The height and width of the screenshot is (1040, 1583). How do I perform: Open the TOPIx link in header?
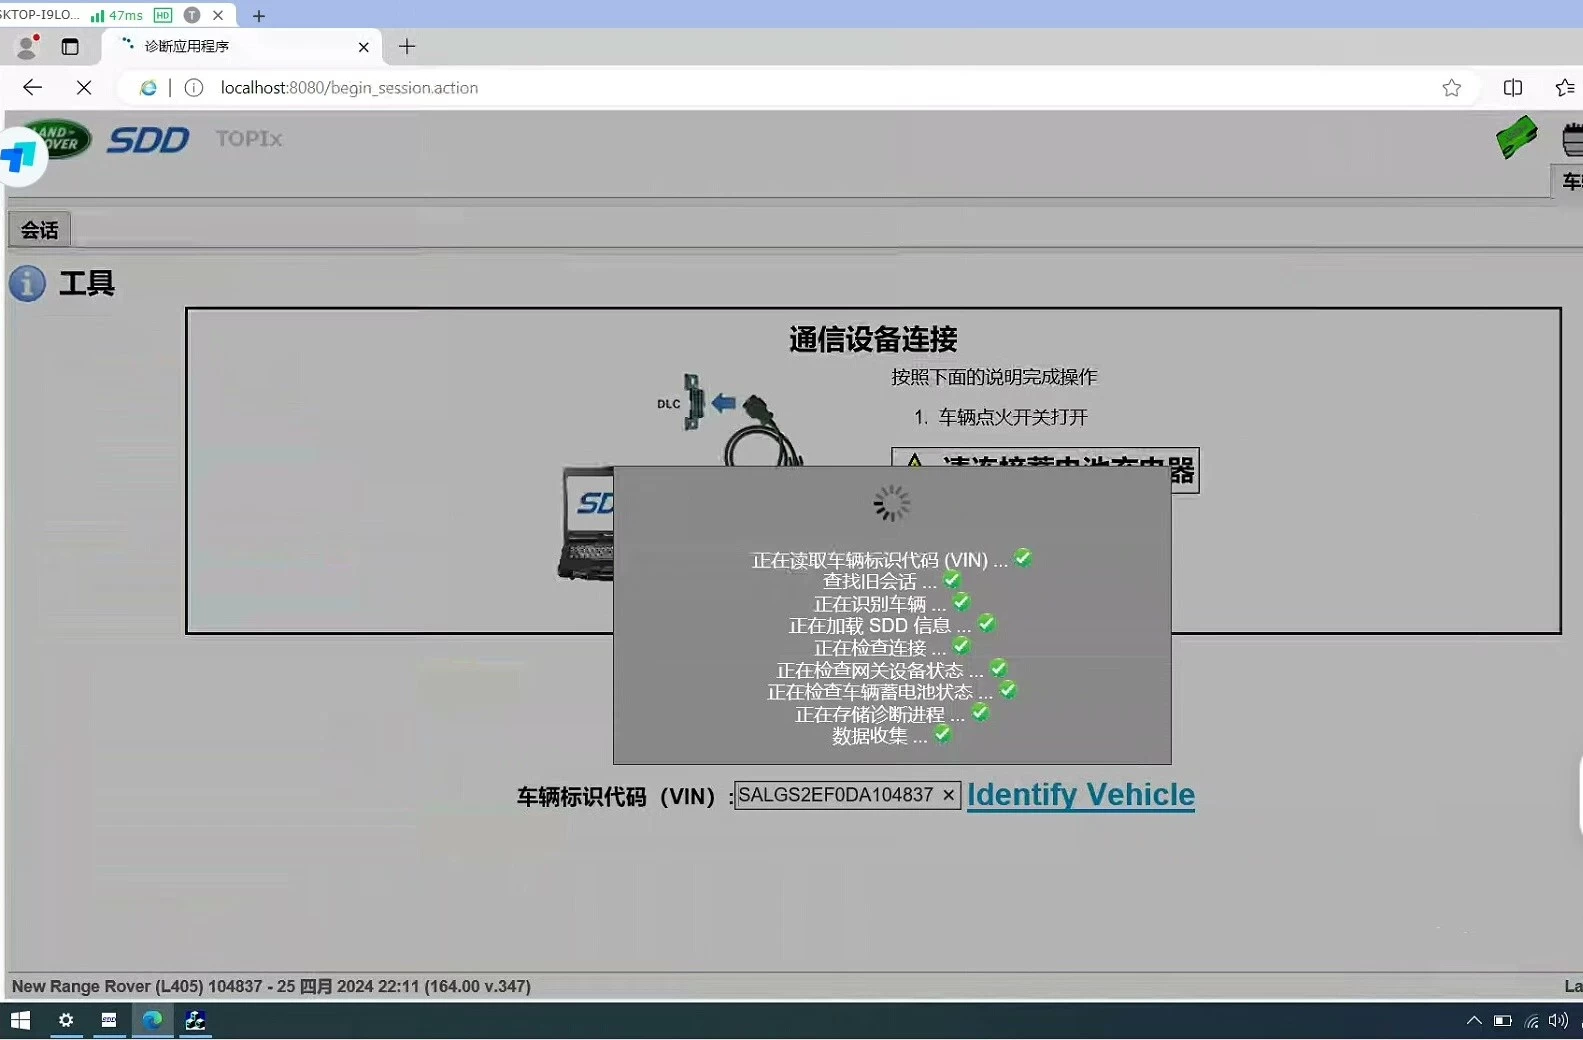coord(249,139)
